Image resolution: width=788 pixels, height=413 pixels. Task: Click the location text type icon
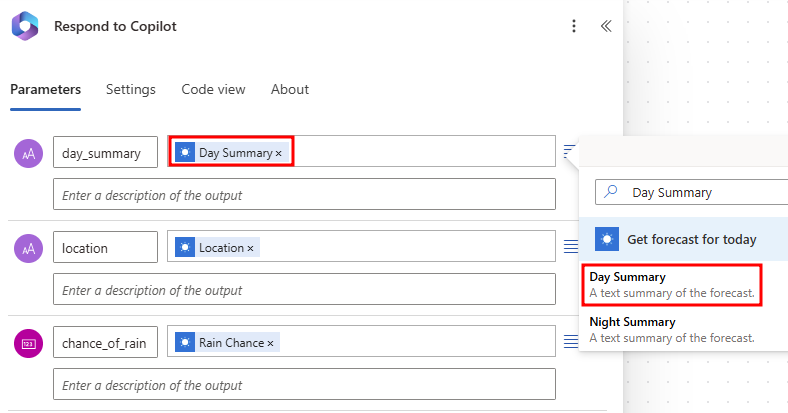(28, 247)
